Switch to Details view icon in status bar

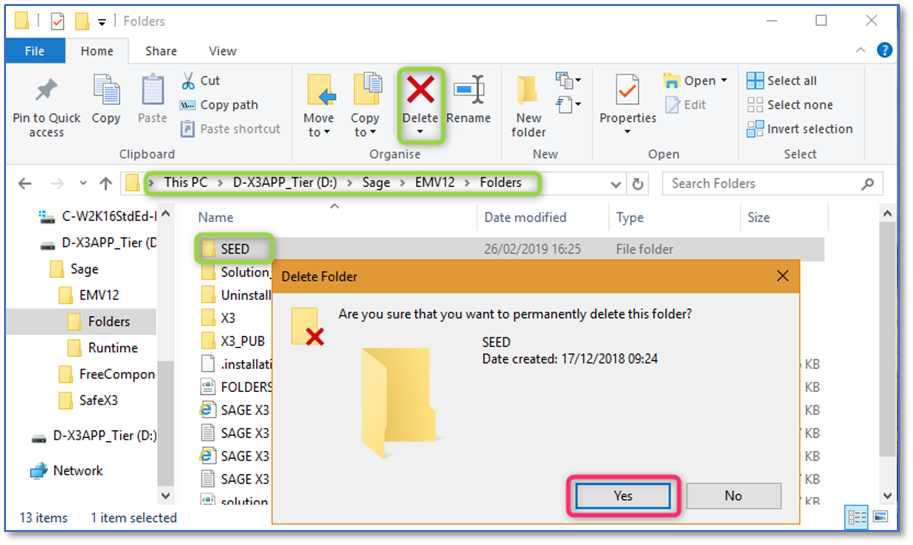click(857, 517)
